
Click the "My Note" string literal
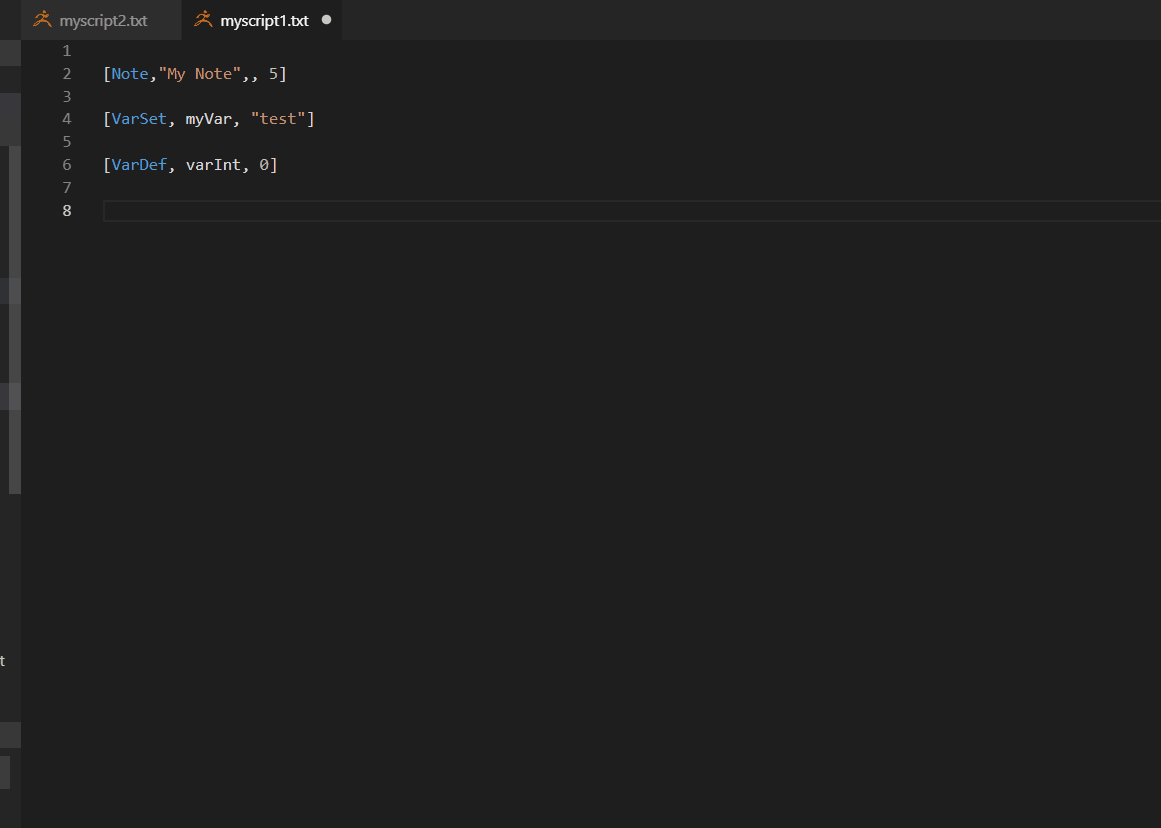coord(201,73)
